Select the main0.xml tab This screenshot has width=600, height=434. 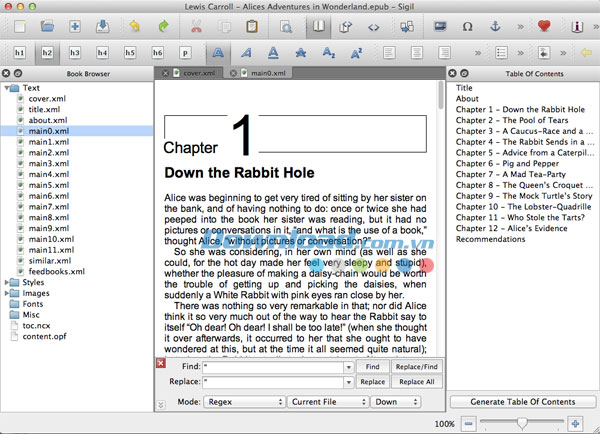tap(266, 73)
